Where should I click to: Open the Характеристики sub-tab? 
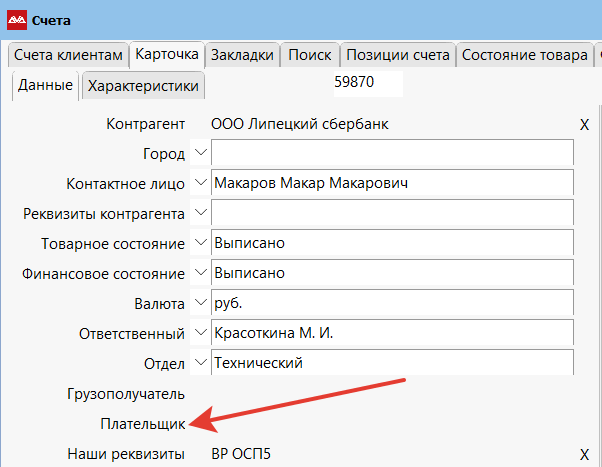(x=143, y=86)
